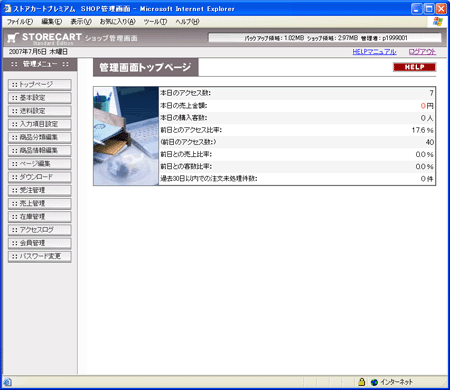Click the 過去30日以内での注文未処理件数 label
This screenshot has width=450, height=390.
[x=209, y=179]
